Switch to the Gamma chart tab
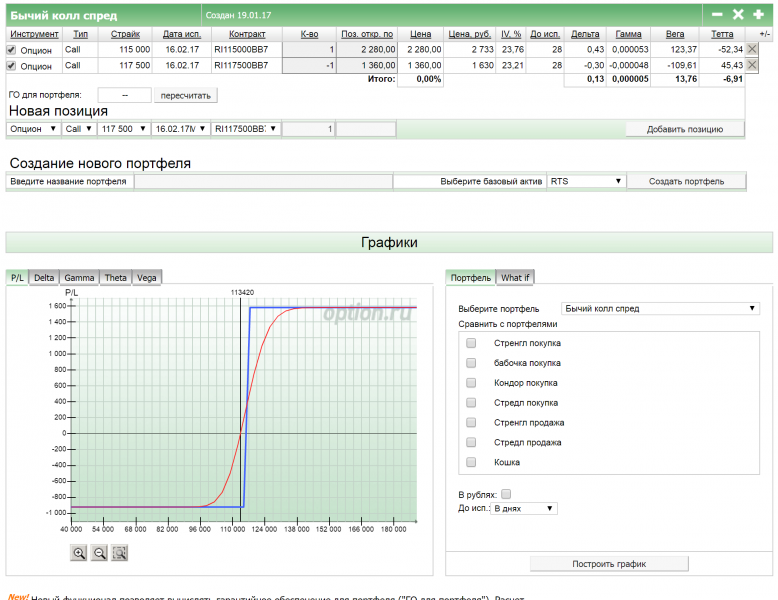The height and width of the screenshot is (600, 778). pos(79,277)
